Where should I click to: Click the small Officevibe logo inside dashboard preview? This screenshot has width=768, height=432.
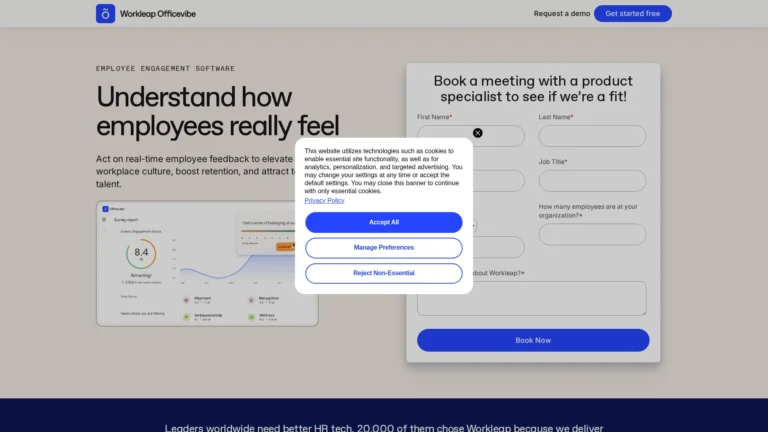click(x=106, y=208)
